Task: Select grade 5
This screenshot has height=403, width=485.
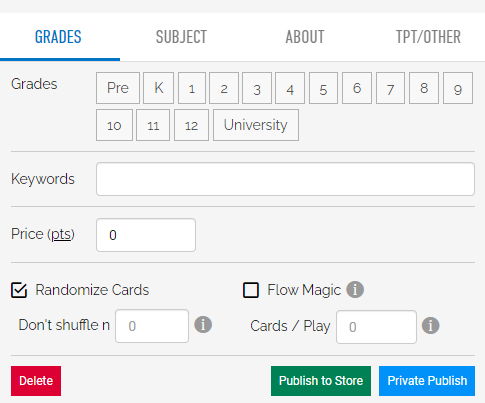Action: [x=323, y=88]
